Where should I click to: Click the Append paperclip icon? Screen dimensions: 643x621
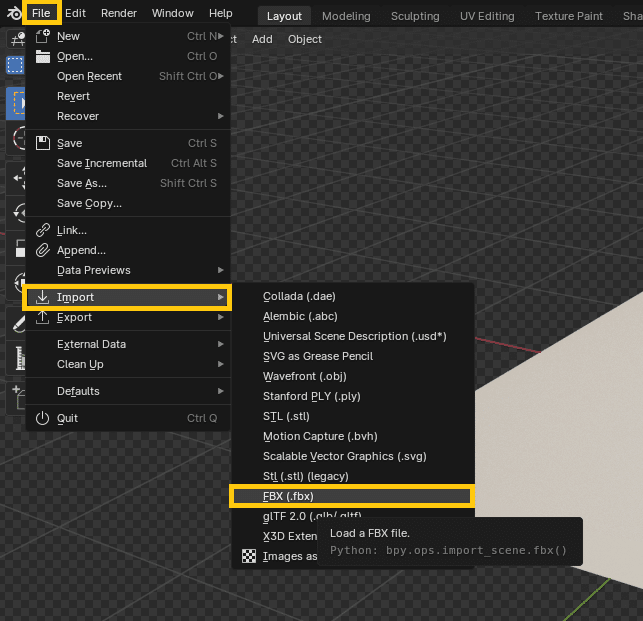coord(42,250)
